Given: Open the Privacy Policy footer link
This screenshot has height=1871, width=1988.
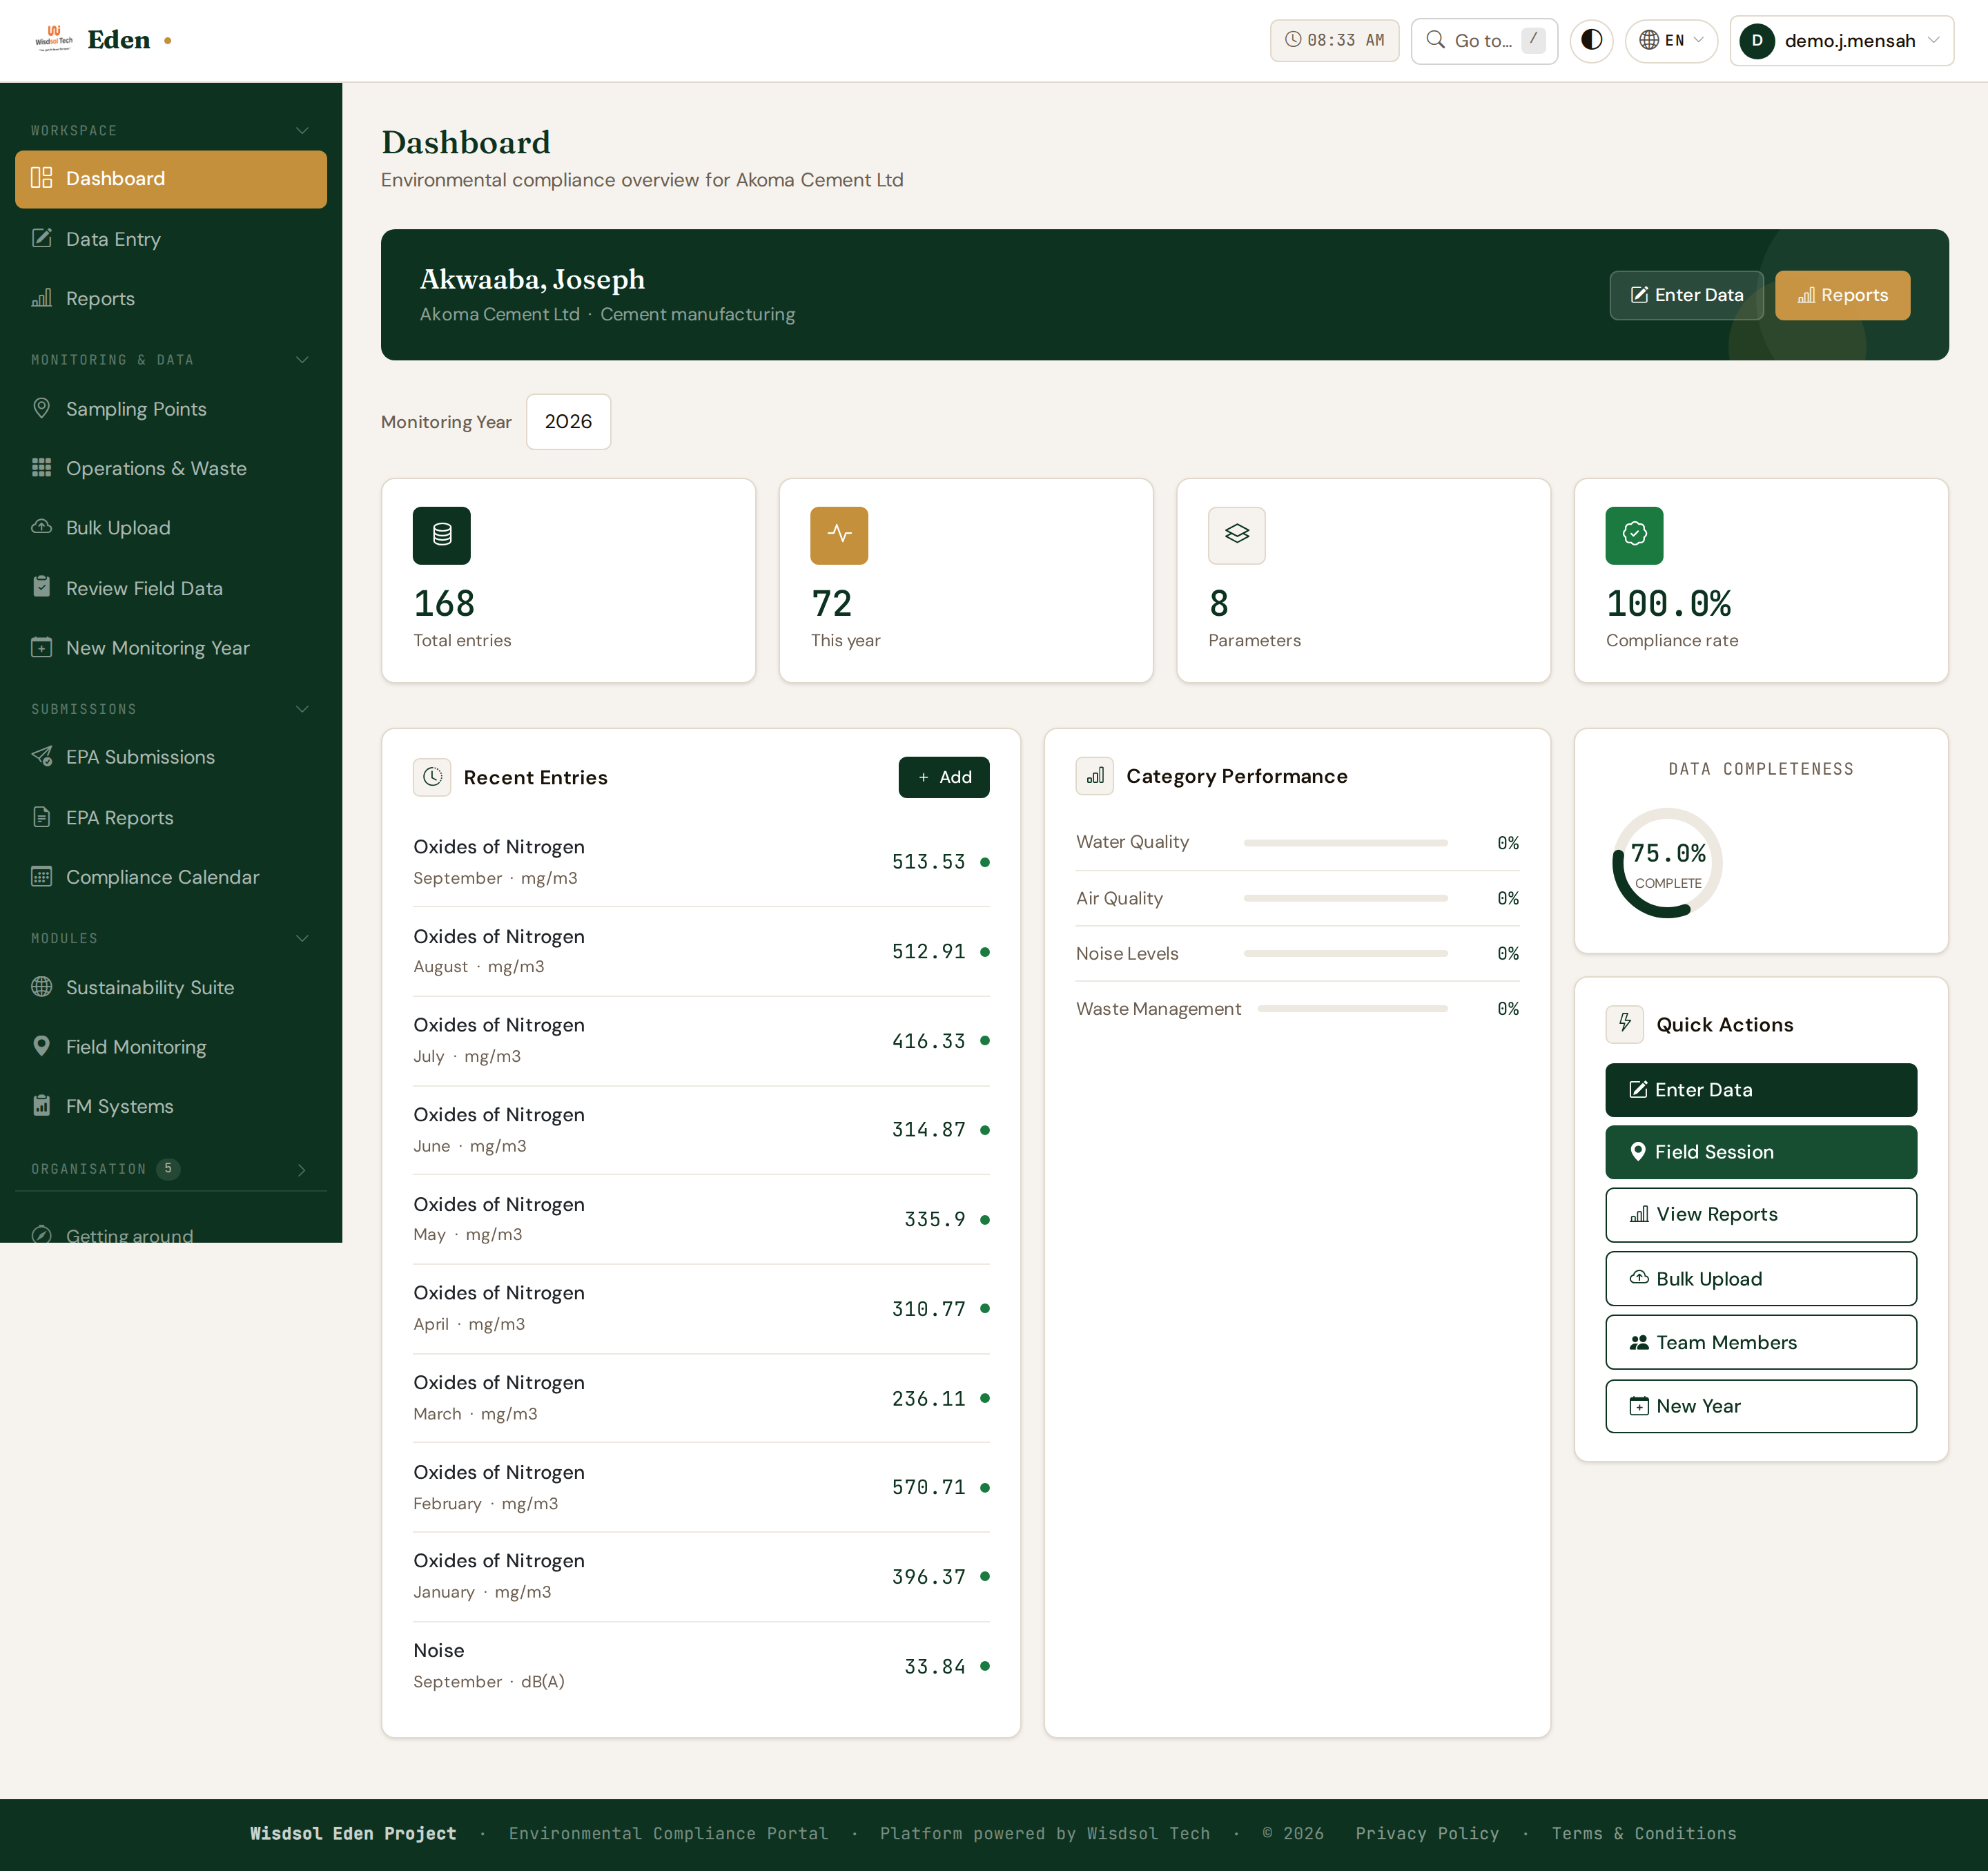Looking at the screenshot, I should click(x=1427, y=1833).
